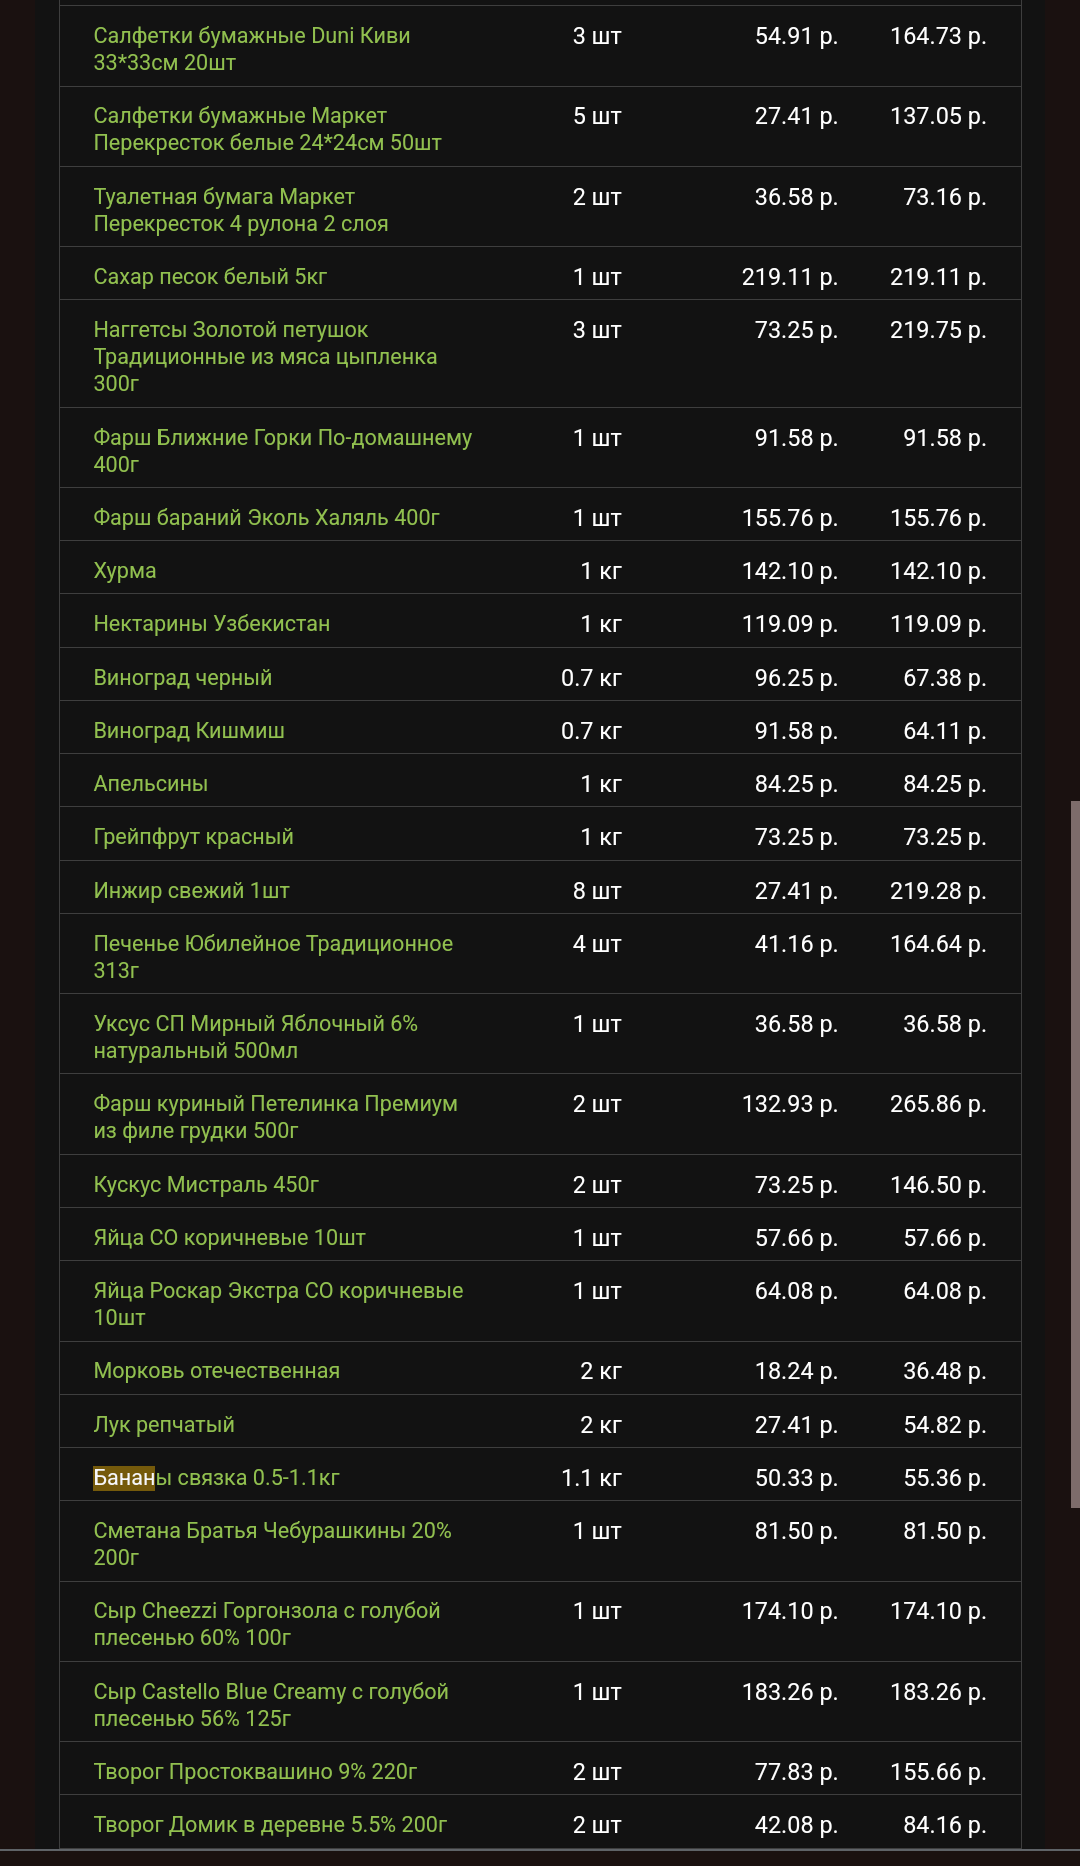Screen dimensions: 1080x1866
Task: Open the Морковь отечественная item
Action: click(216, 1371)
